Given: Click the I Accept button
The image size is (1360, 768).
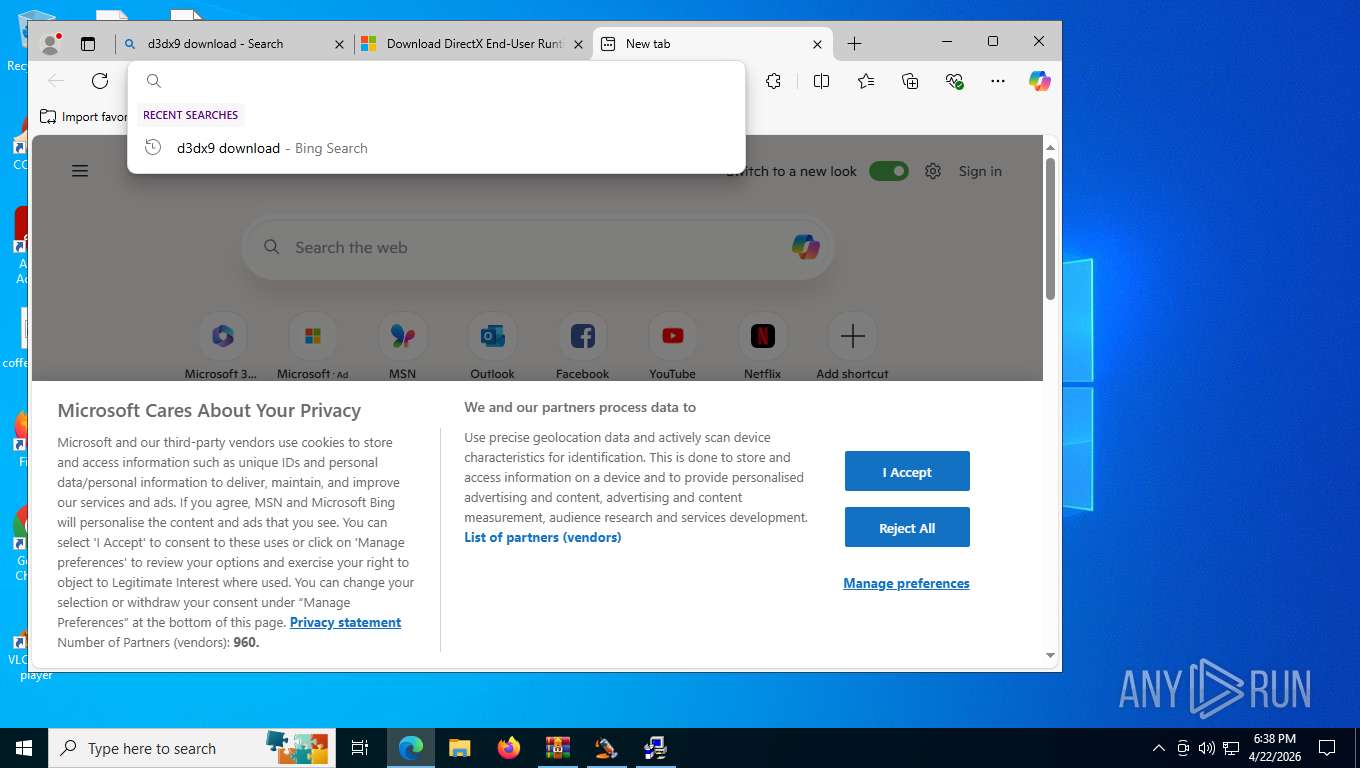Looking at the screenshot, I should 907,471.
